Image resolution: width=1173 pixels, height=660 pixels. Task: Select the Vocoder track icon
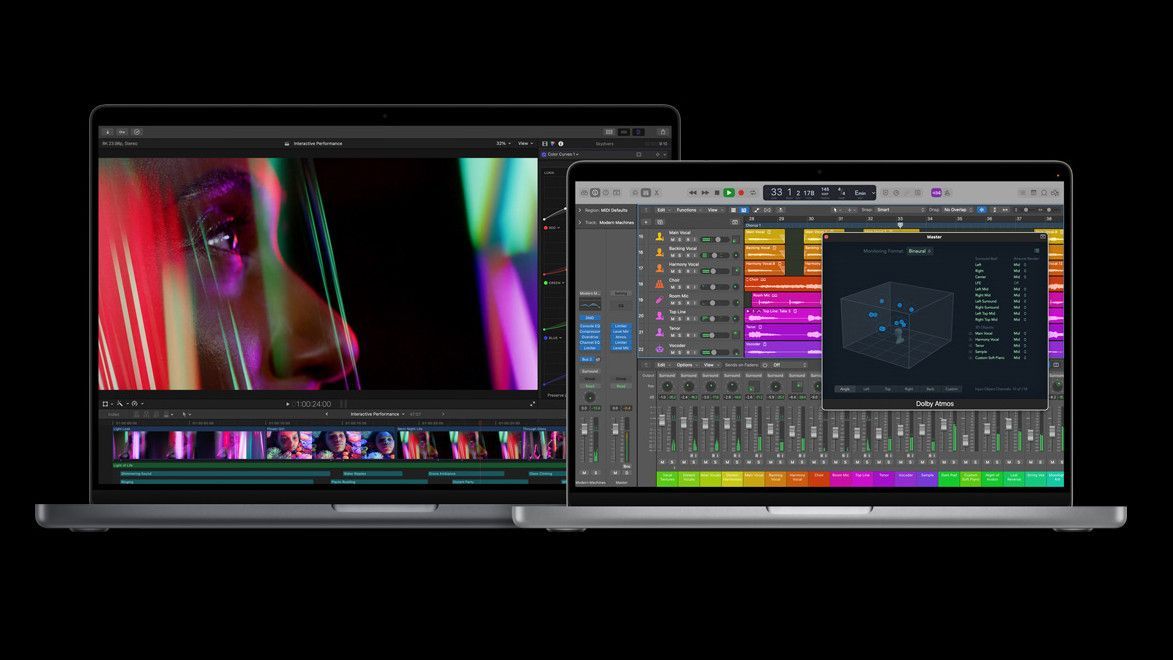pyautogui.click(x=660, y=349)
